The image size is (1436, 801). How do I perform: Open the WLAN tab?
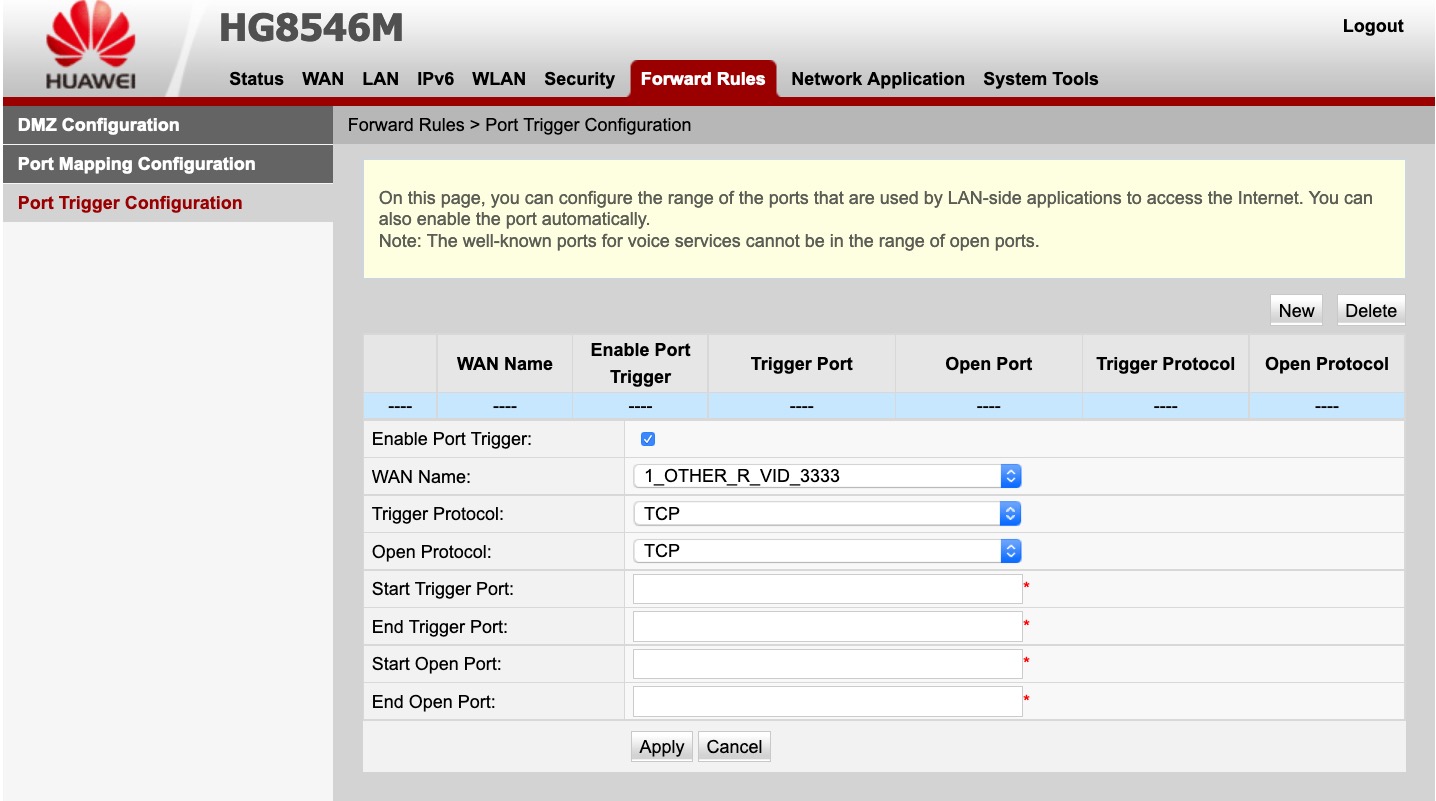click(x=499, y=79)
